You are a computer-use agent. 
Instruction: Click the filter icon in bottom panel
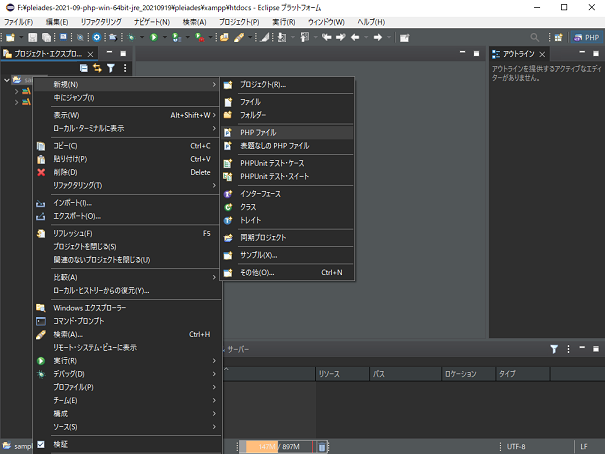554,349
